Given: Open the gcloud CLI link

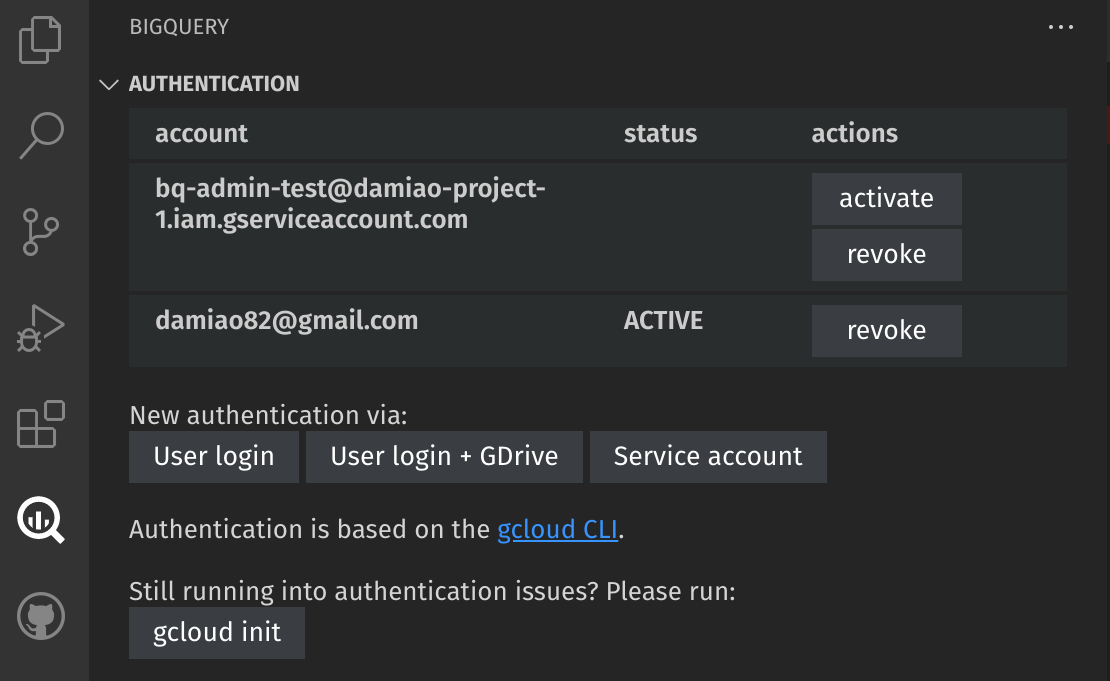Looking at the screenshot, I should coord(557,530).
